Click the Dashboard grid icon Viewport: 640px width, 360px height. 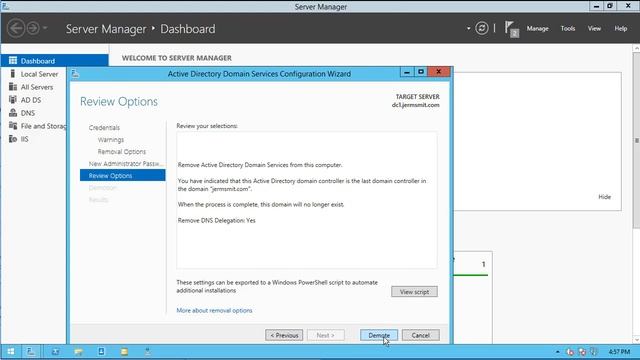(x=13, y=60)
